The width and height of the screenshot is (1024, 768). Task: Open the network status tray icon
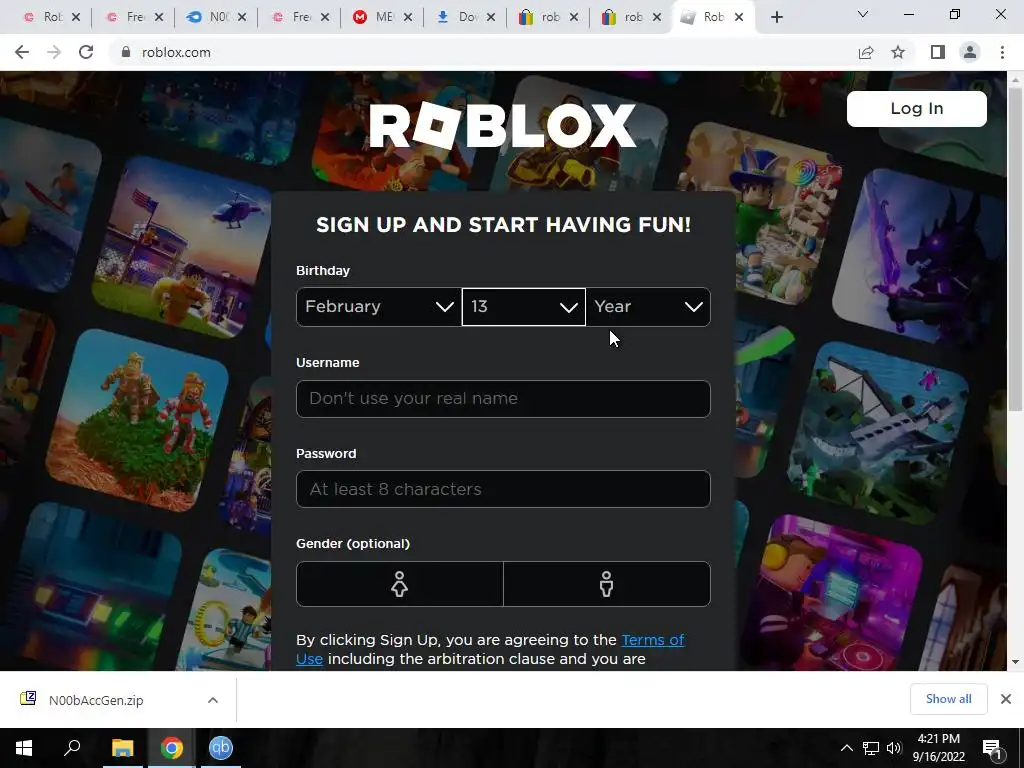pyautogui.click(x=871, y=748)
